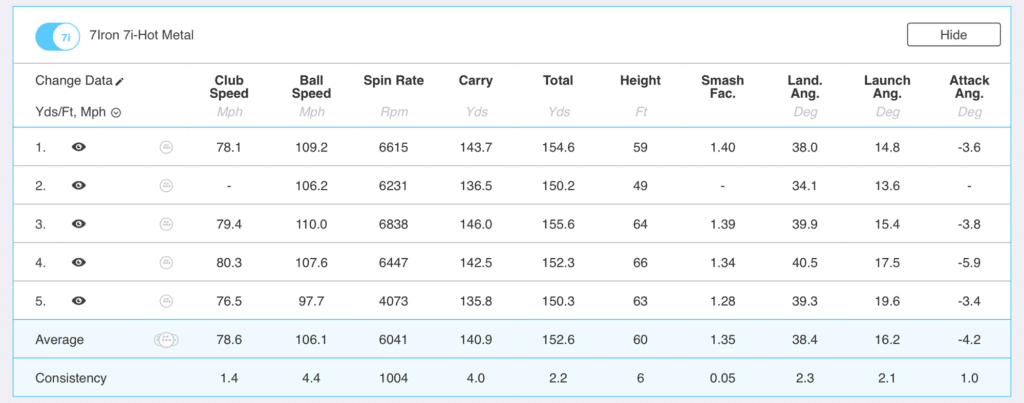The height and width of the screenshot is (403, 1024).
Task: Select the ball icon in row 3
Action: (x=166, y=224)
